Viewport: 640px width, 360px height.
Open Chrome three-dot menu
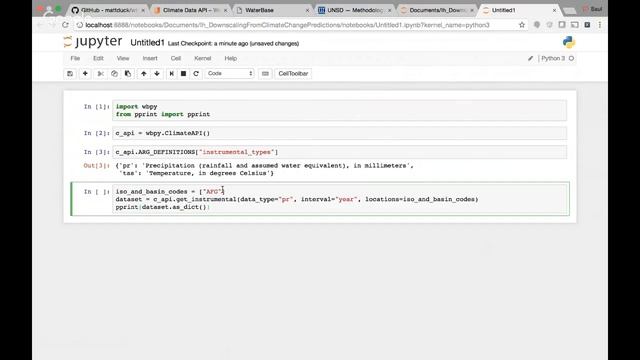600,25
